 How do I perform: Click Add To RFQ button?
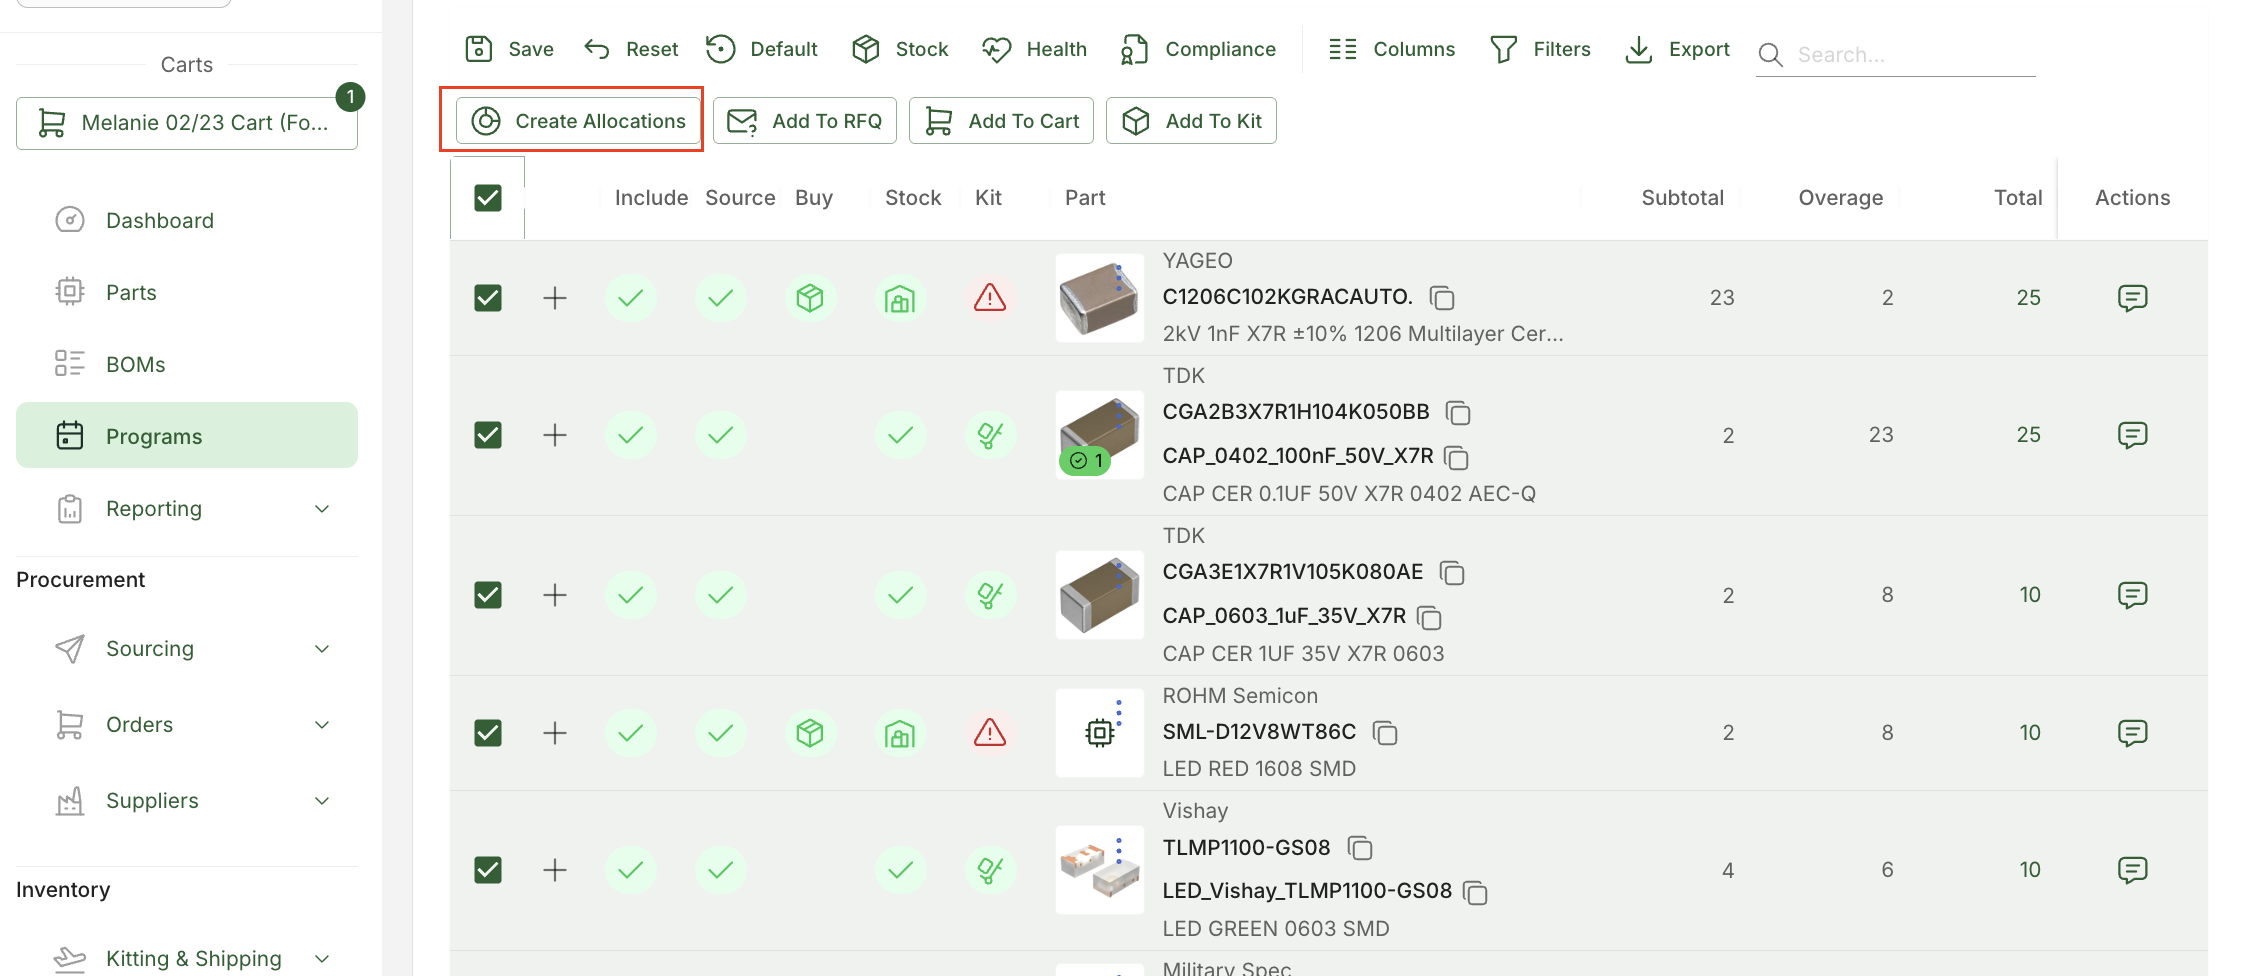(805, 121)
